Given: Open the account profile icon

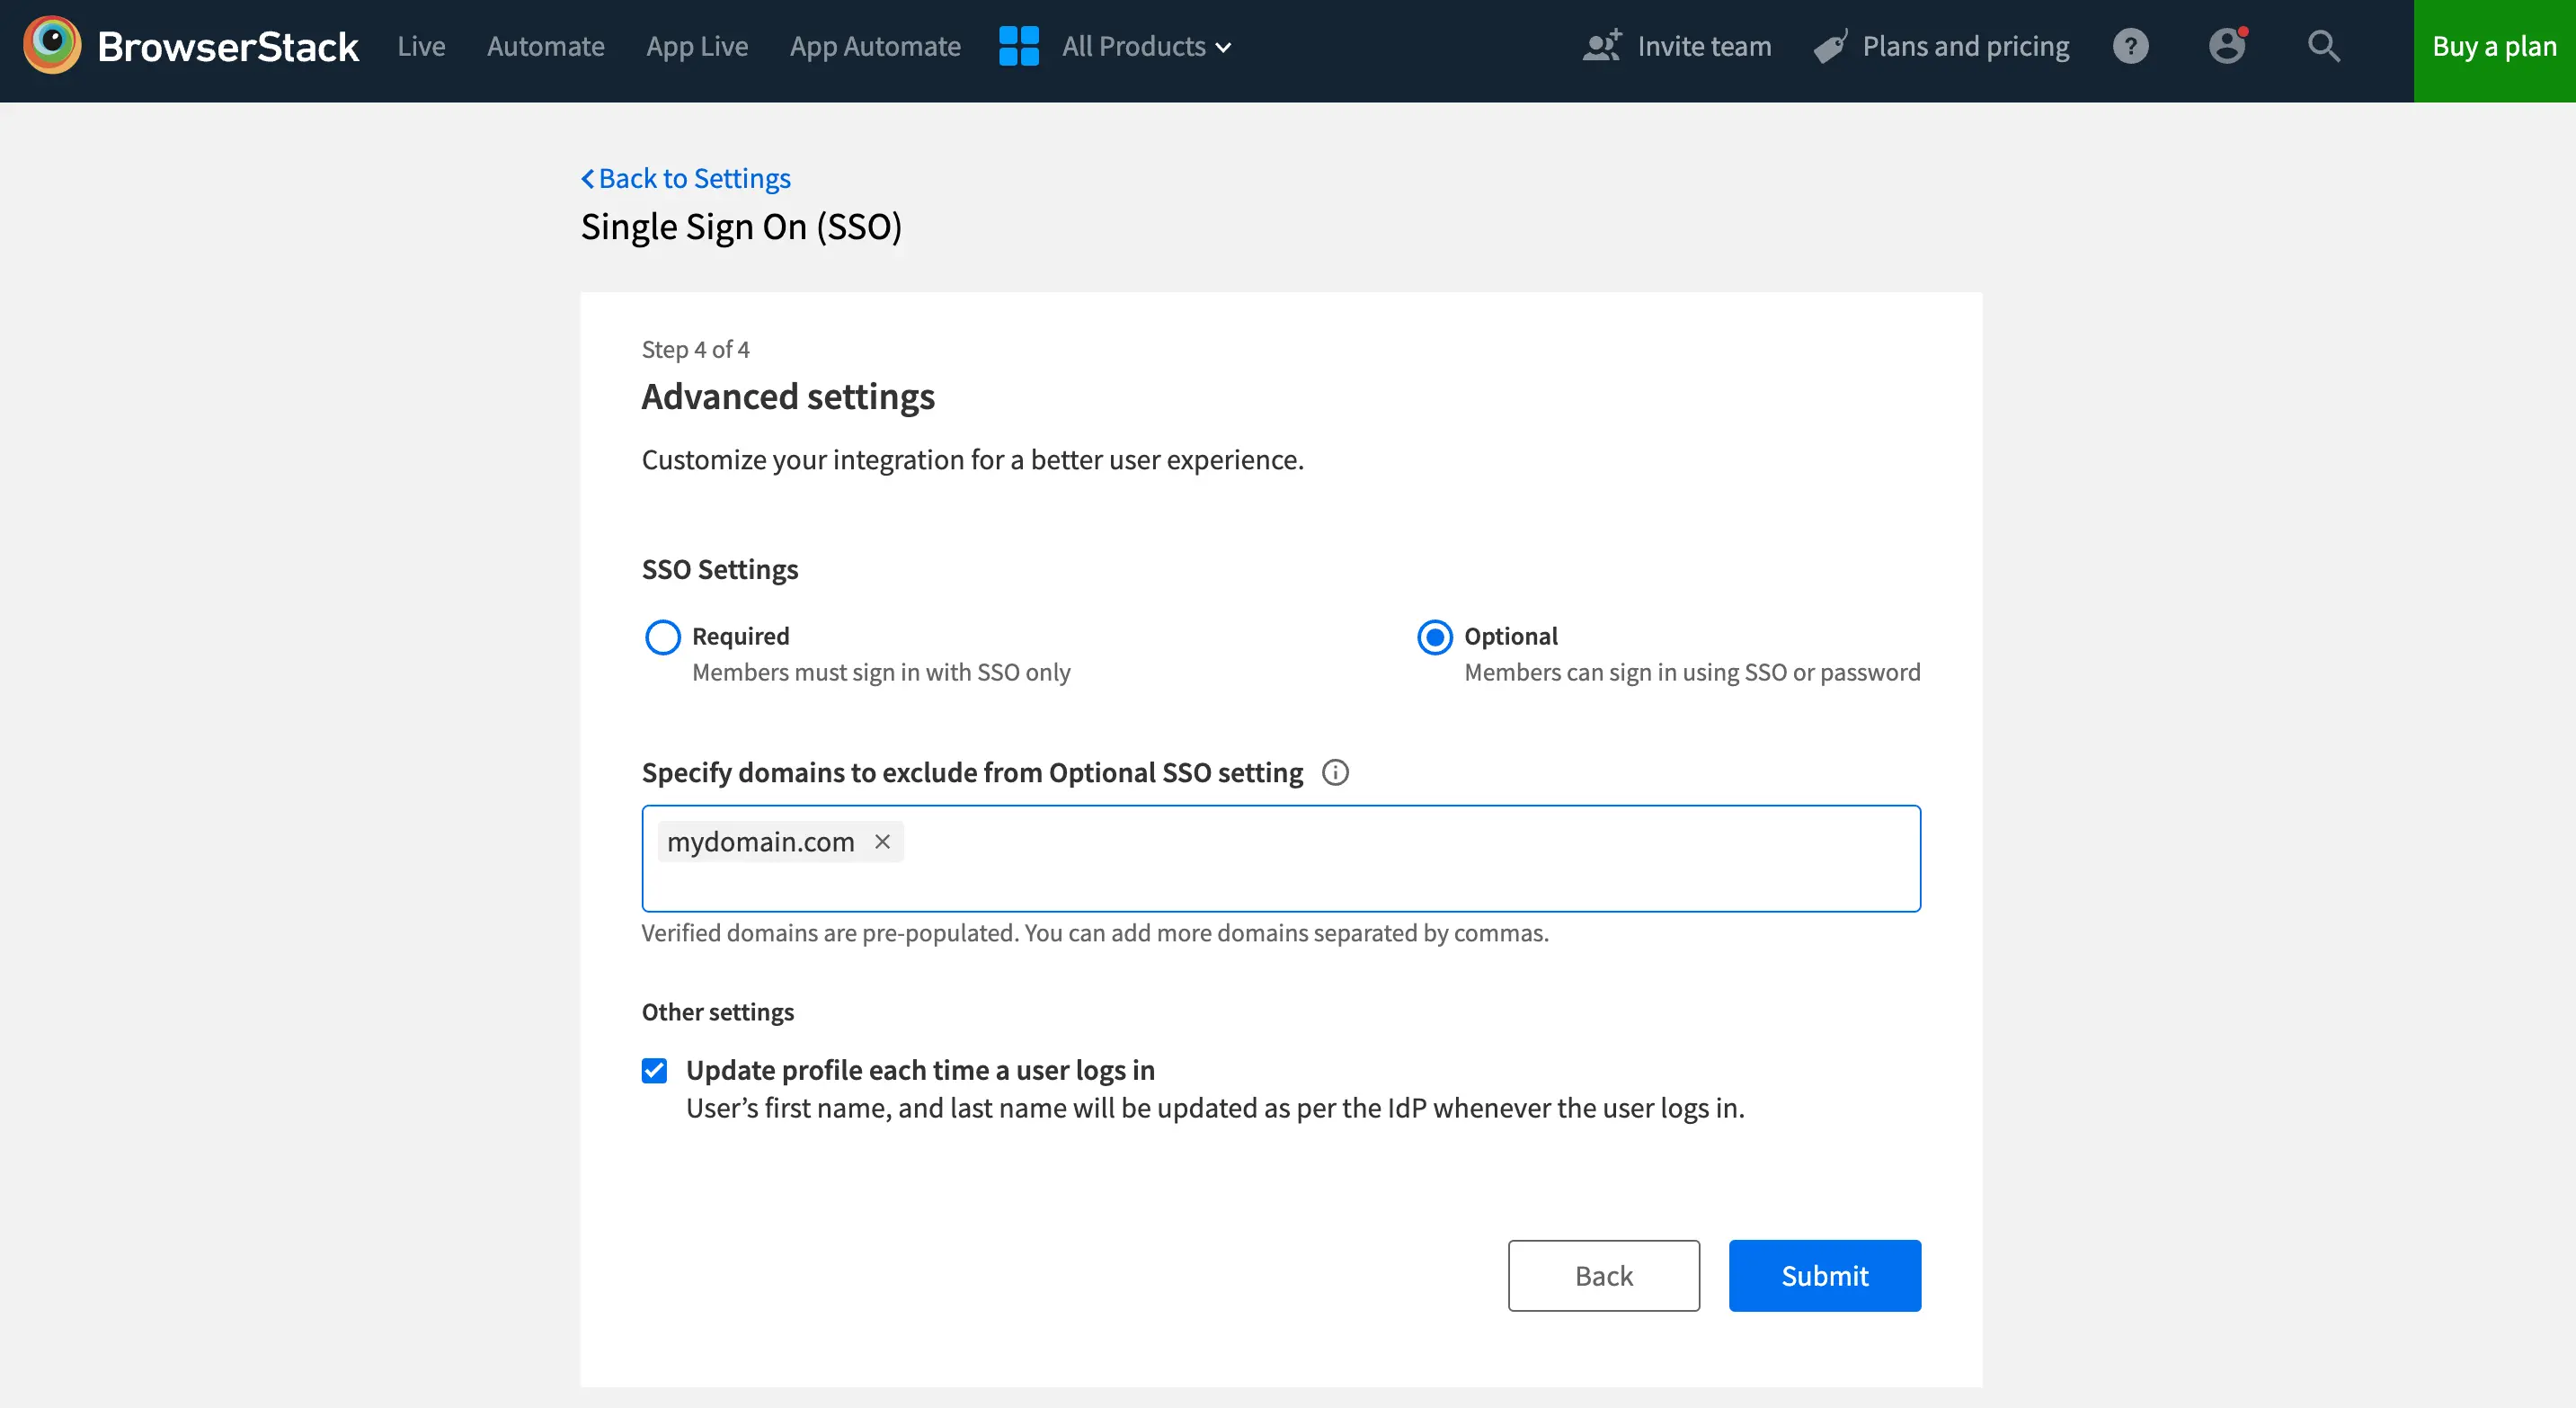Looking at the screenshot, I should [x=2226, y=46].
